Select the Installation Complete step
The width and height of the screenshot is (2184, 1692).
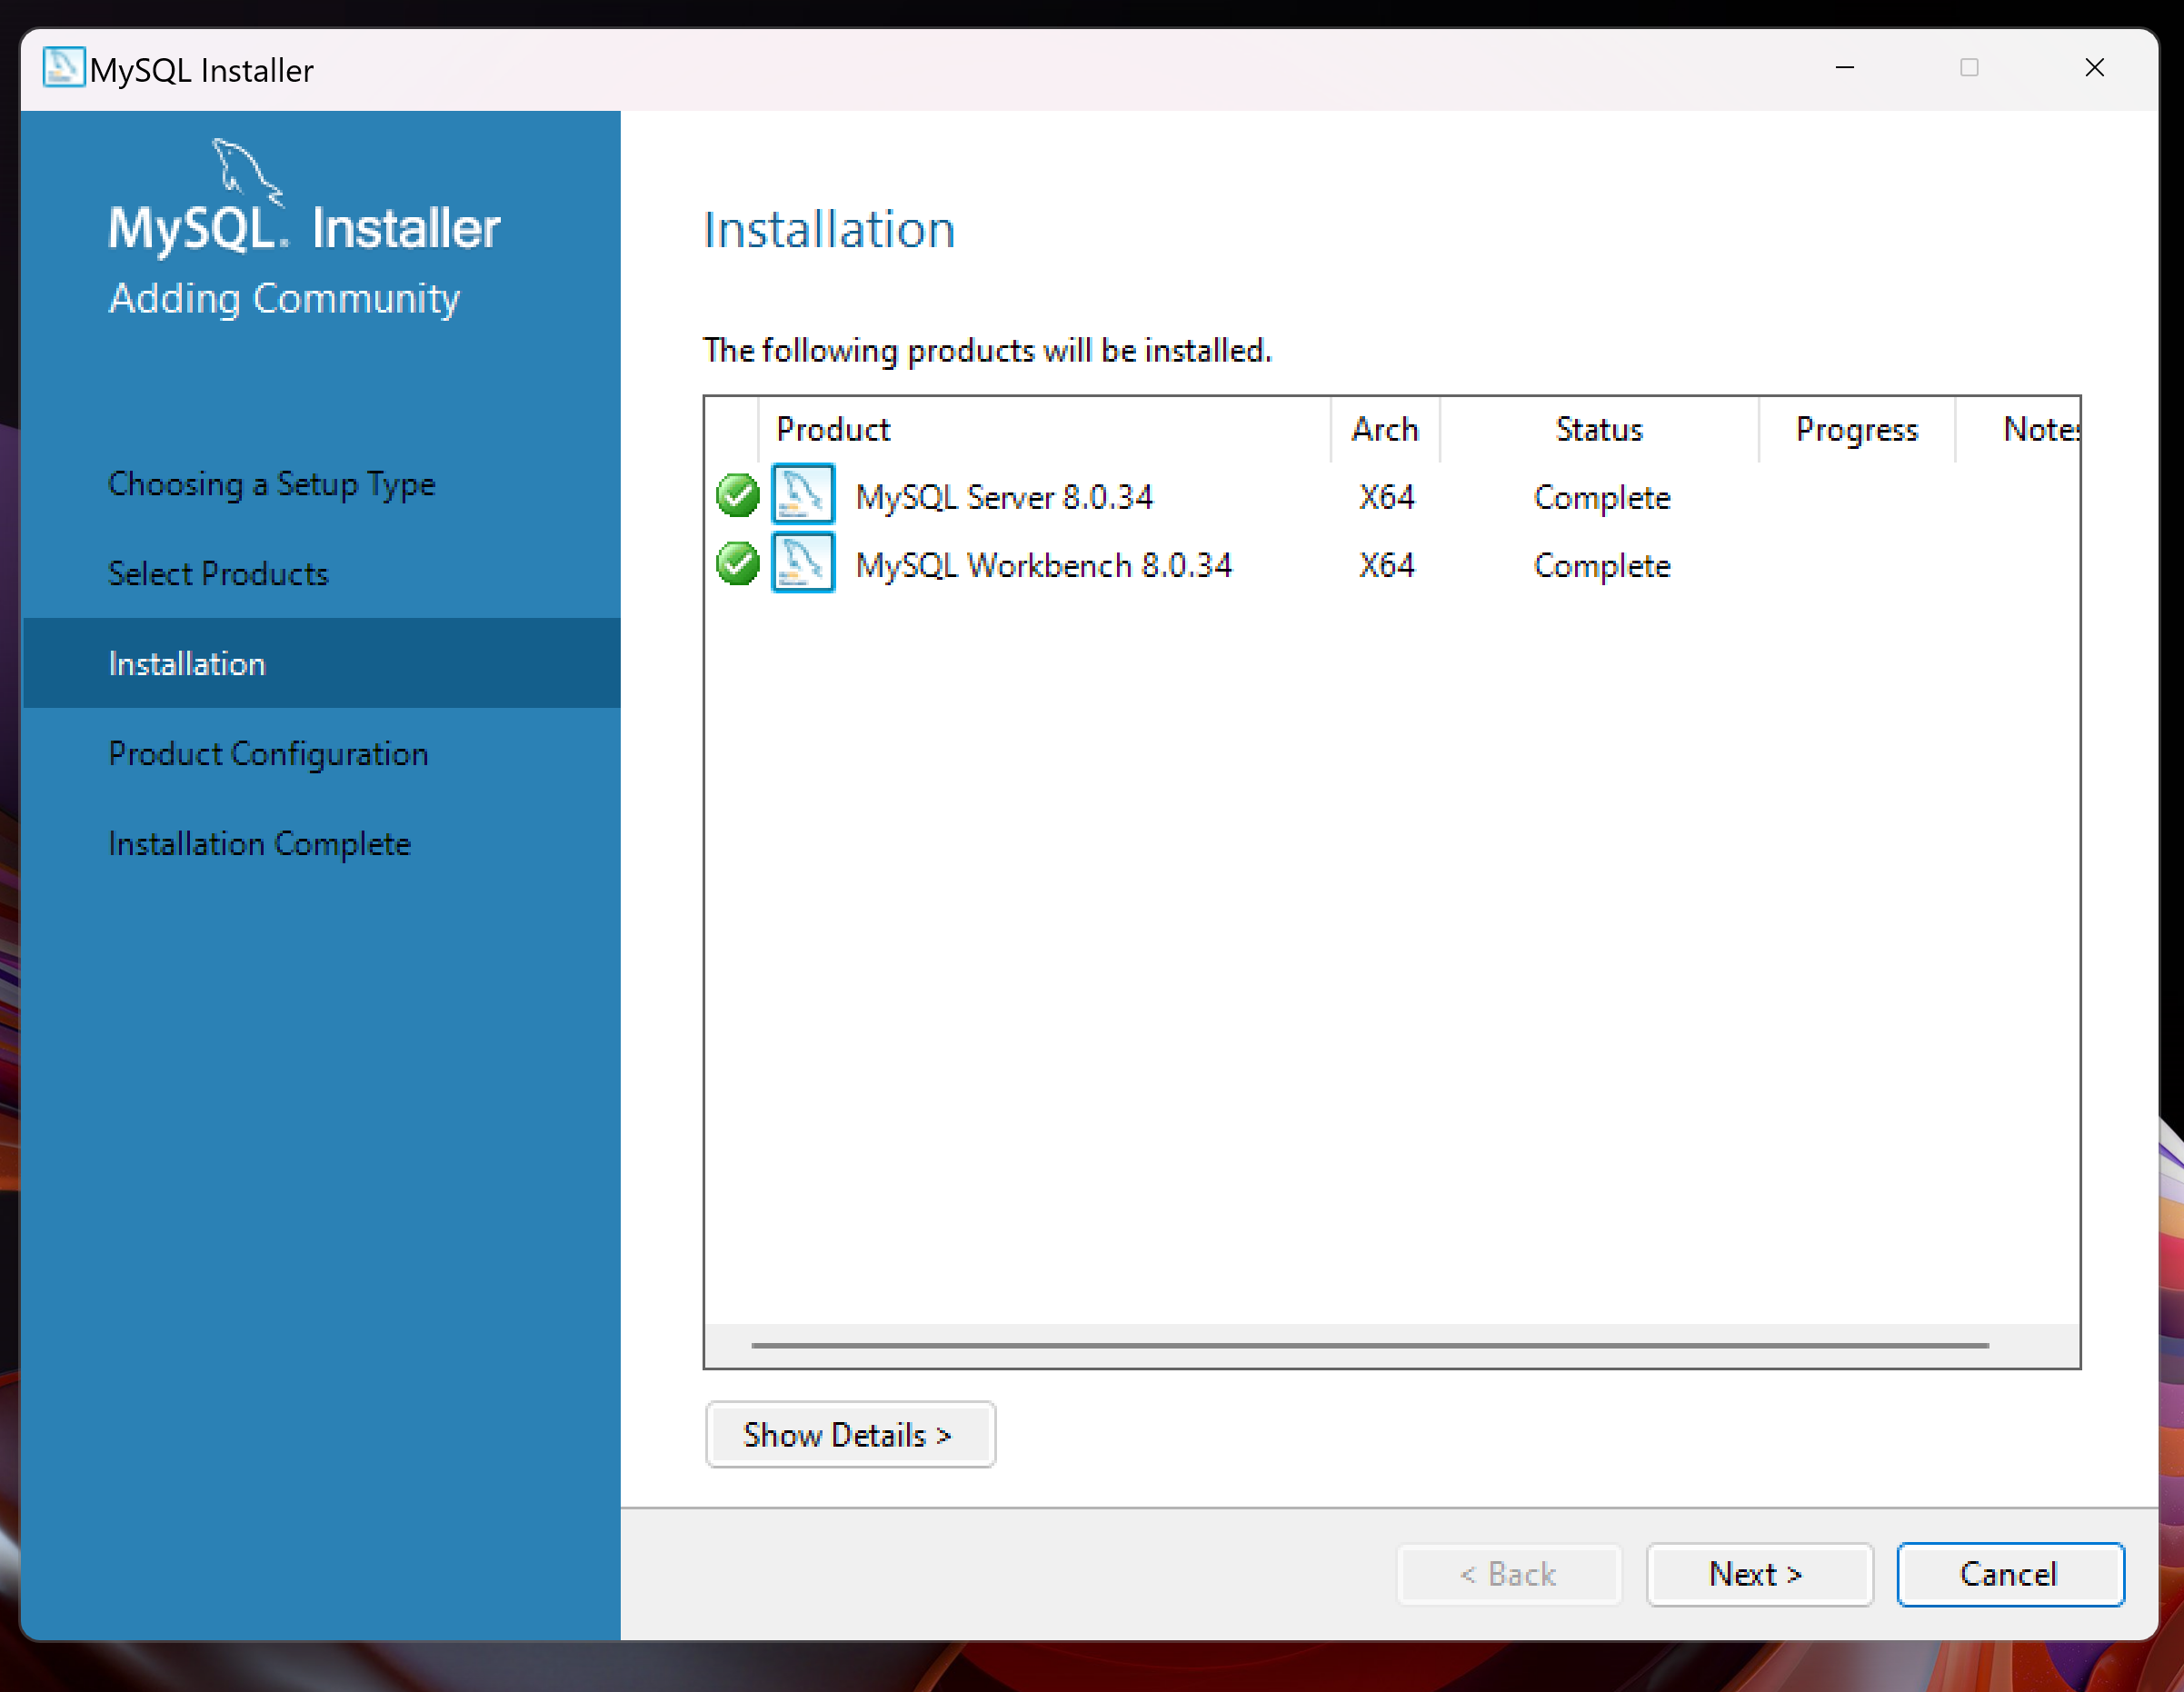pos(259,844)
